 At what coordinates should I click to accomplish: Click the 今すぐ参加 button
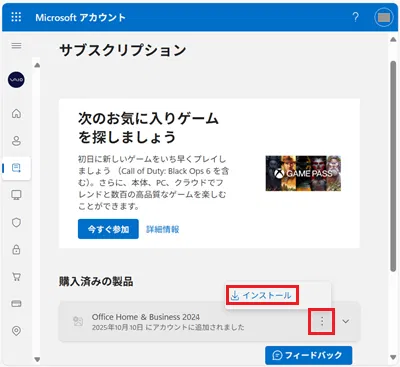(x=108, y=229)
